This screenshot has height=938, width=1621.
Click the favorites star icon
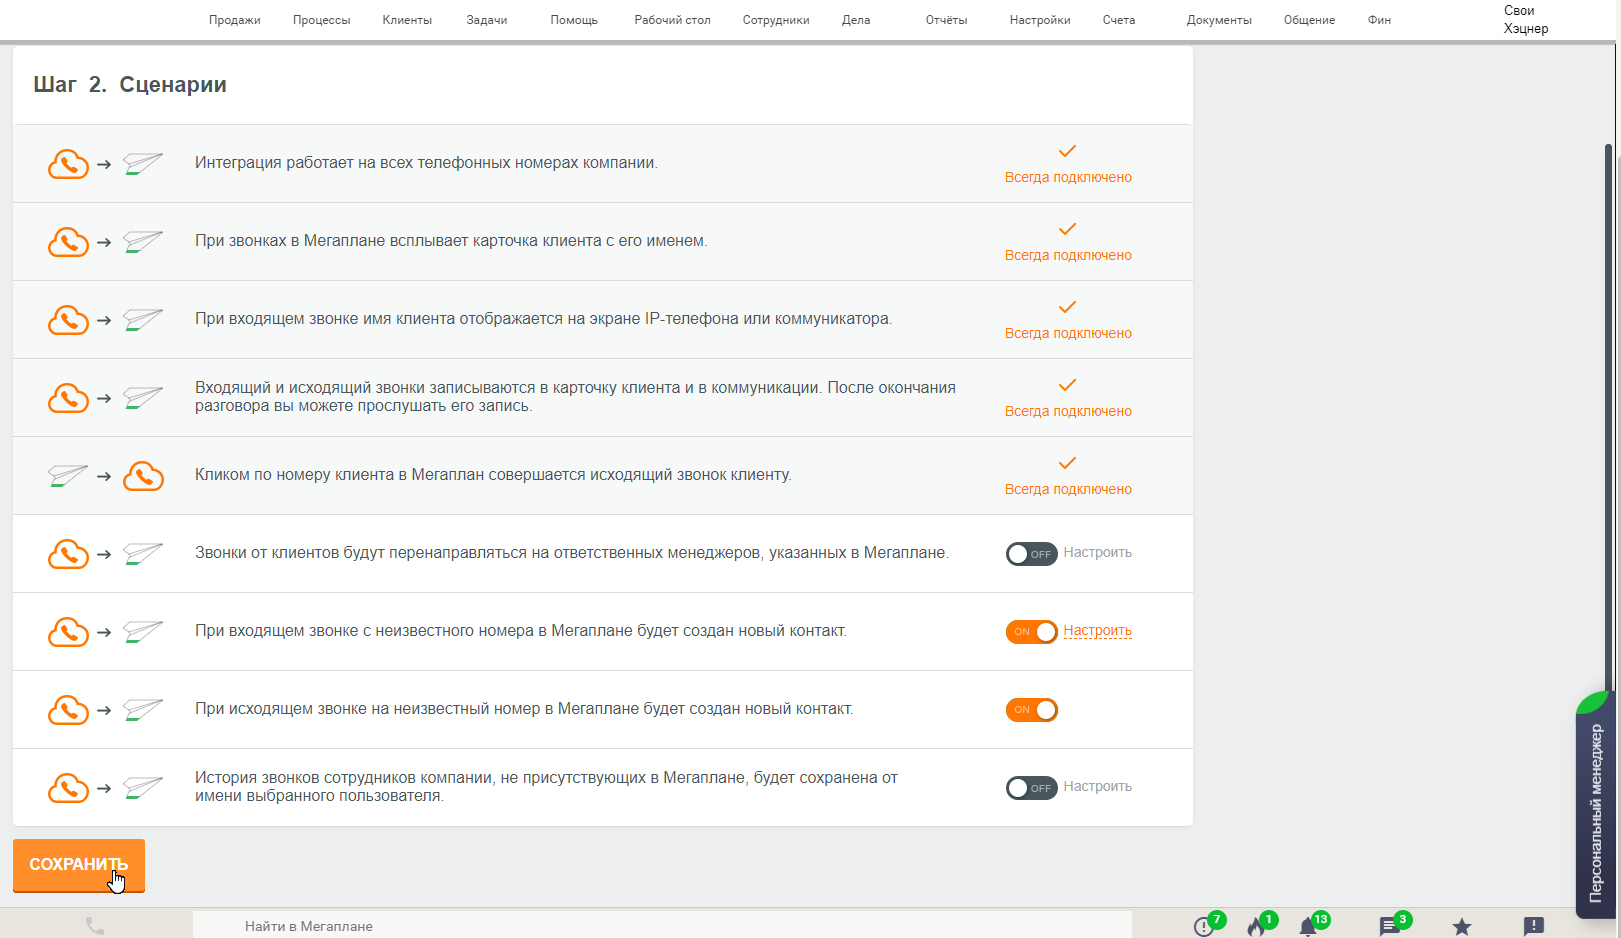coord(1462,927)
